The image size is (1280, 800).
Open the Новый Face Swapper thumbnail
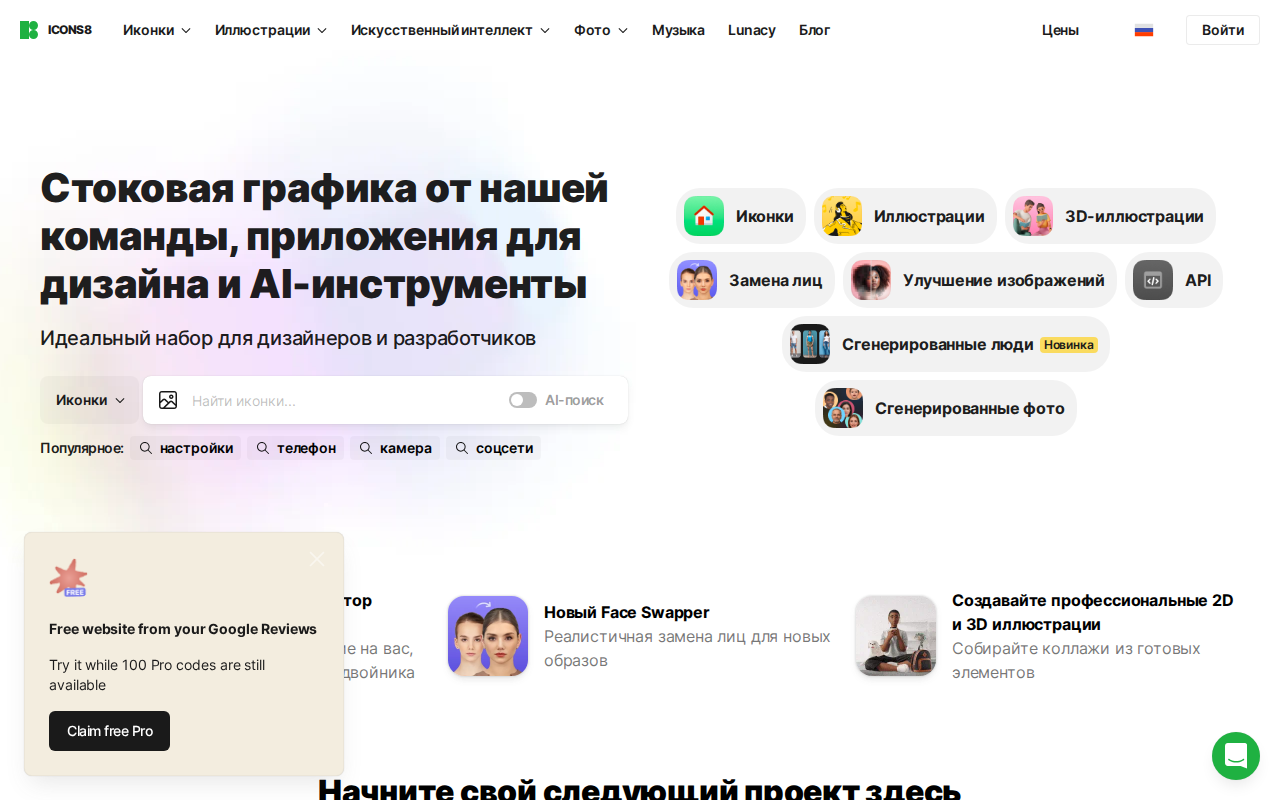point(488,636)
